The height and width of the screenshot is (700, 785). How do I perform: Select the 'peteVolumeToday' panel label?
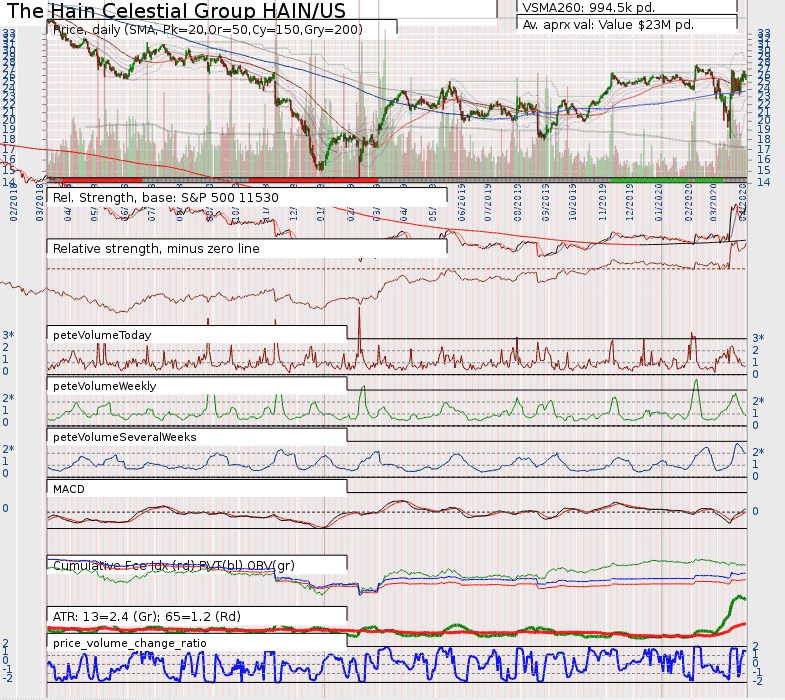pos(102,335)
